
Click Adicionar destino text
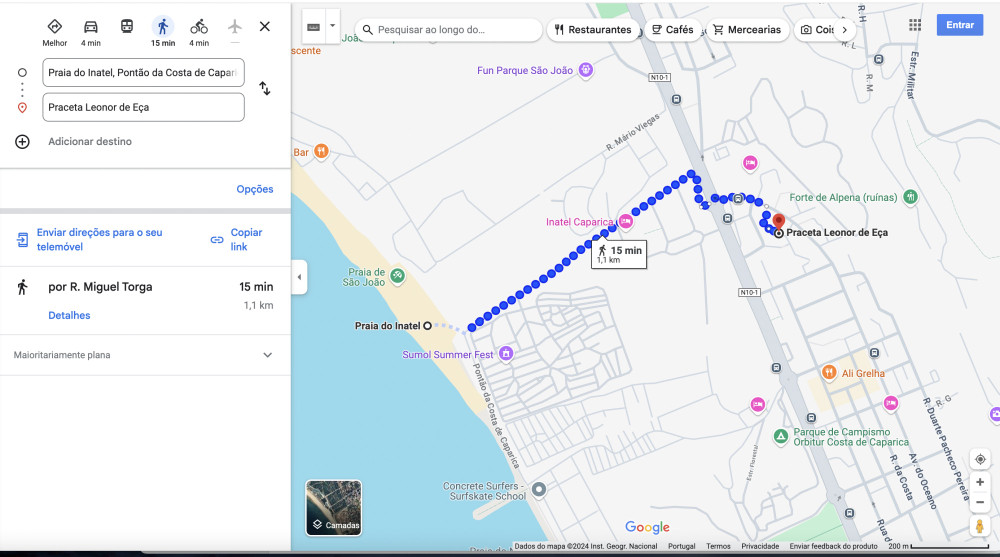(x=90, y=142)
